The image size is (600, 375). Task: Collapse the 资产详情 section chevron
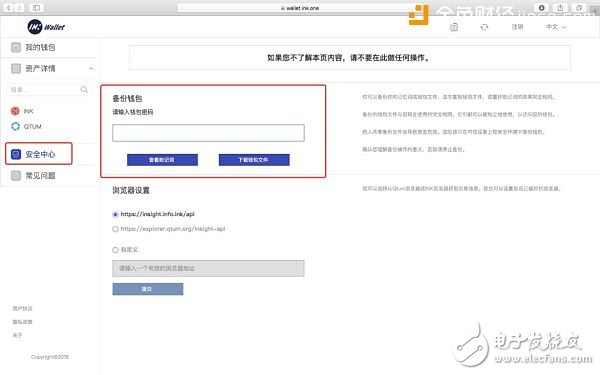coord(91,69)
